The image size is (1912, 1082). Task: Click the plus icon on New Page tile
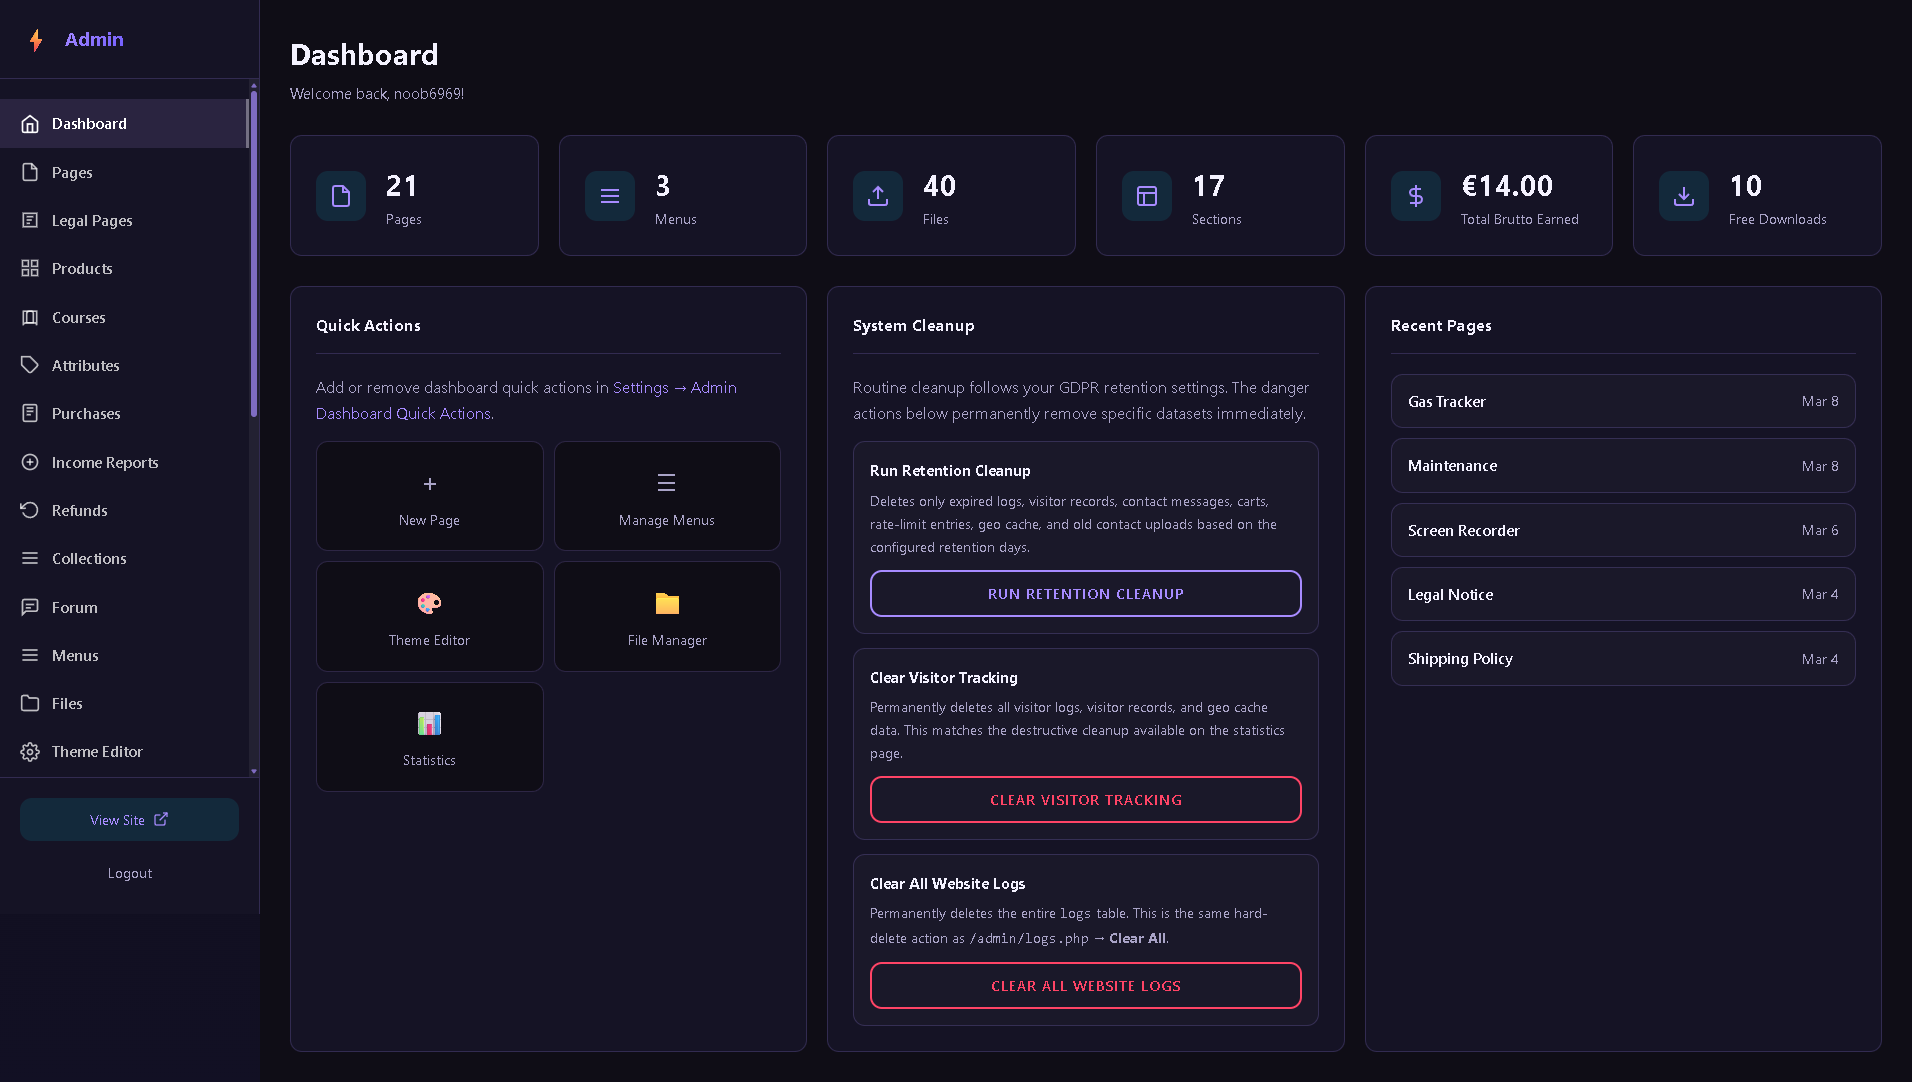[x=430, y=484]
